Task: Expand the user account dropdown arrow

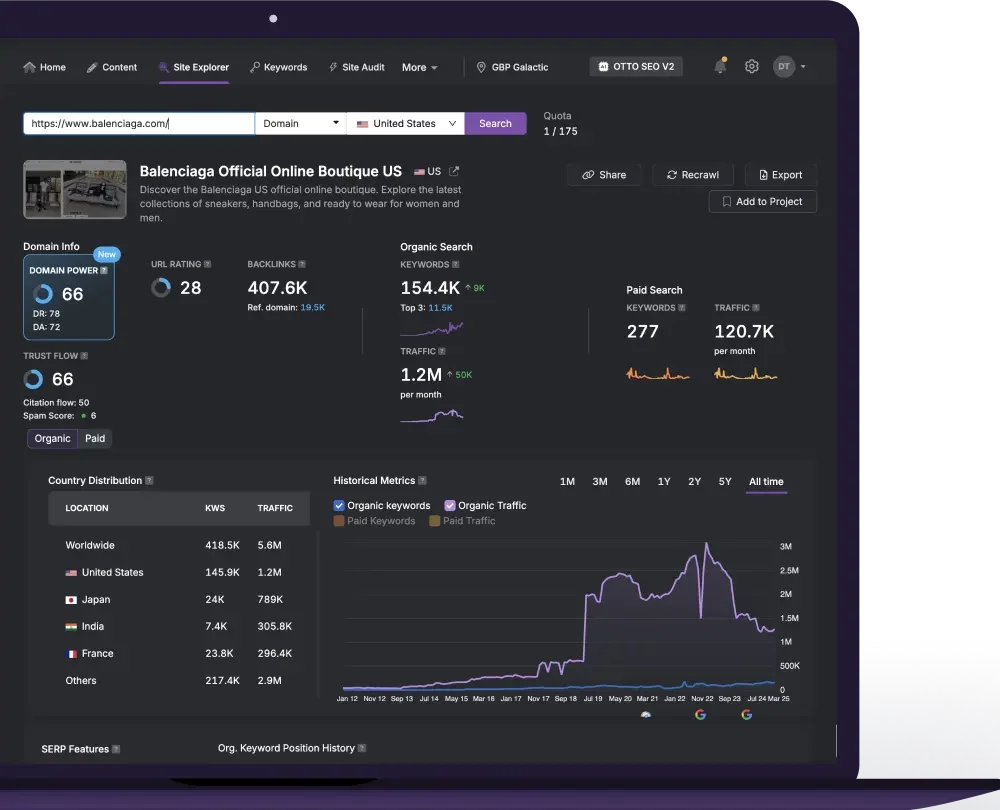Action: coord(803,66)
